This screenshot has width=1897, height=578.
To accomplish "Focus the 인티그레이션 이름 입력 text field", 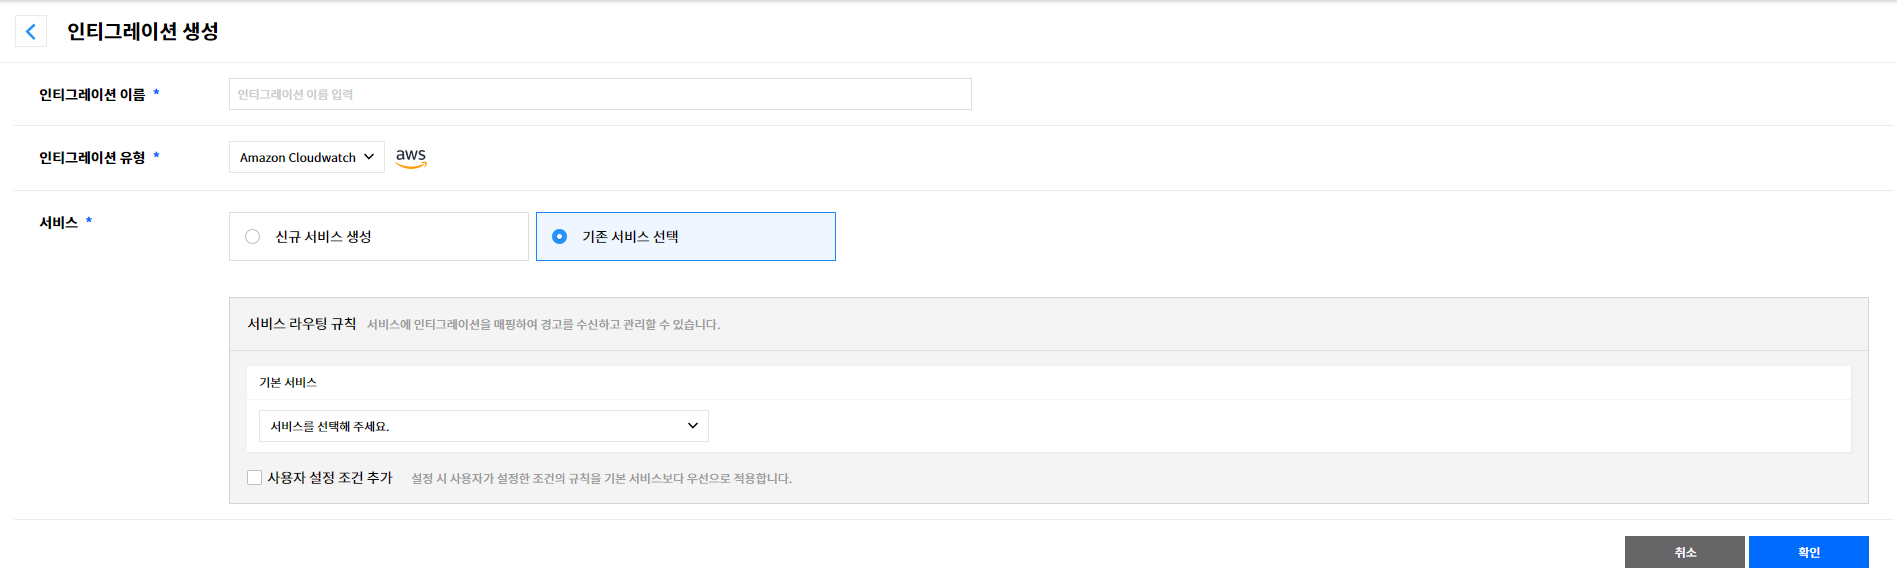I will coord(600,94).
